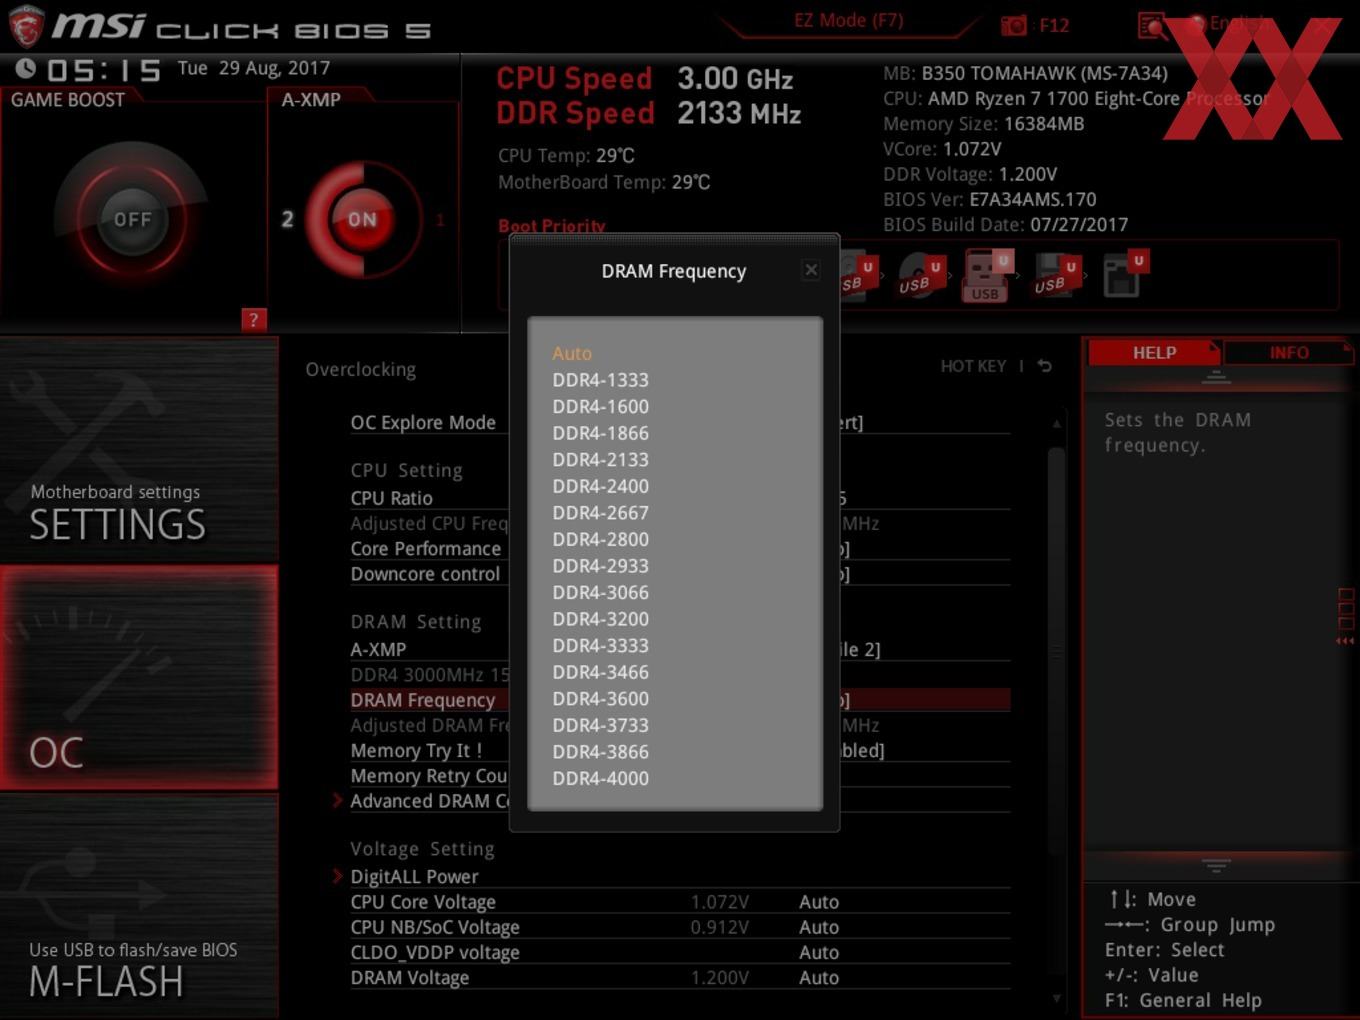The height and width of the screenshot is (1020, 1360).
Task: Select DRAM Voltage Auto value
Action: click(x=819, y=978)
